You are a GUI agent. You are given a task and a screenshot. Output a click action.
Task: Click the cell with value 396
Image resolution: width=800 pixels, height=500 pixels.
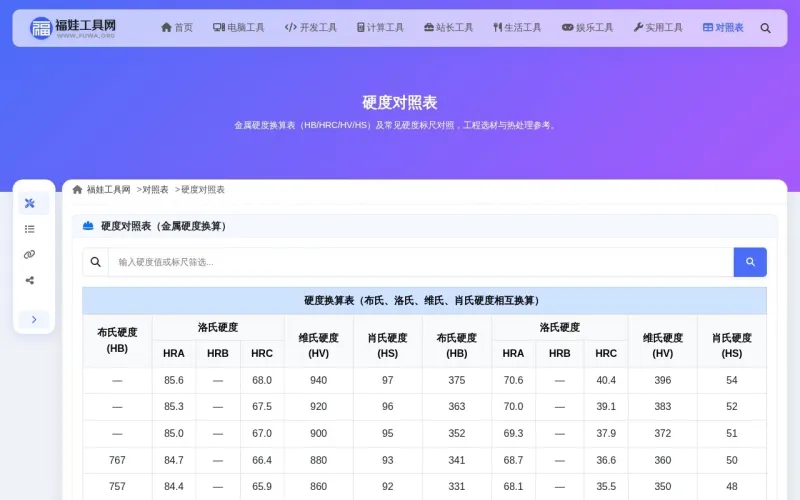pyautogui.click(x=663, y=380)
